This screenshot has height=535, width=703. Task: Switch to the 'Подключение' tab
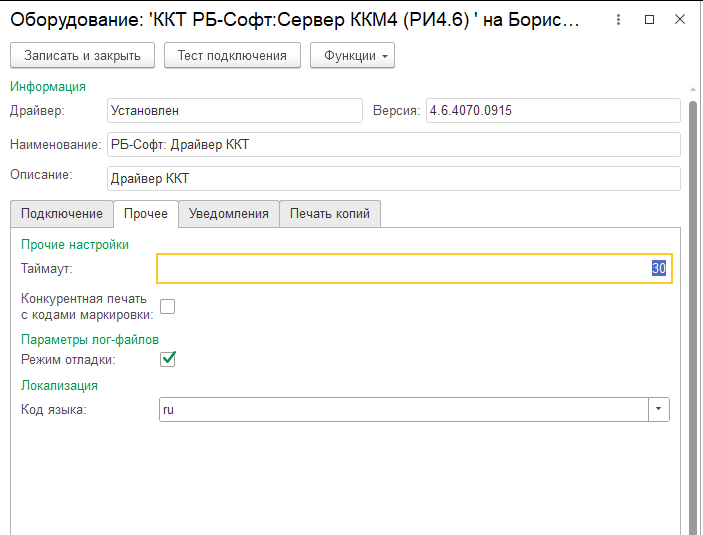62,213
